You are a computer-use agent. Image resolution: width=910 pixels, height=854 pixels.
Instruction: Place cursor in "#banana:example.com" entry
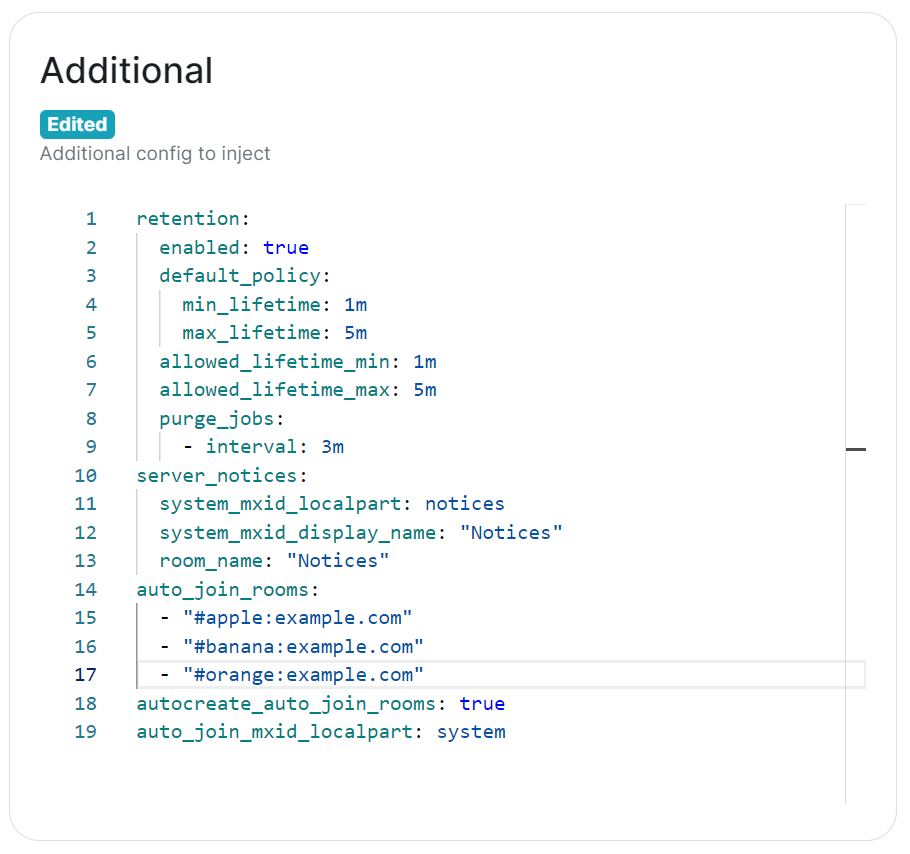303,646
